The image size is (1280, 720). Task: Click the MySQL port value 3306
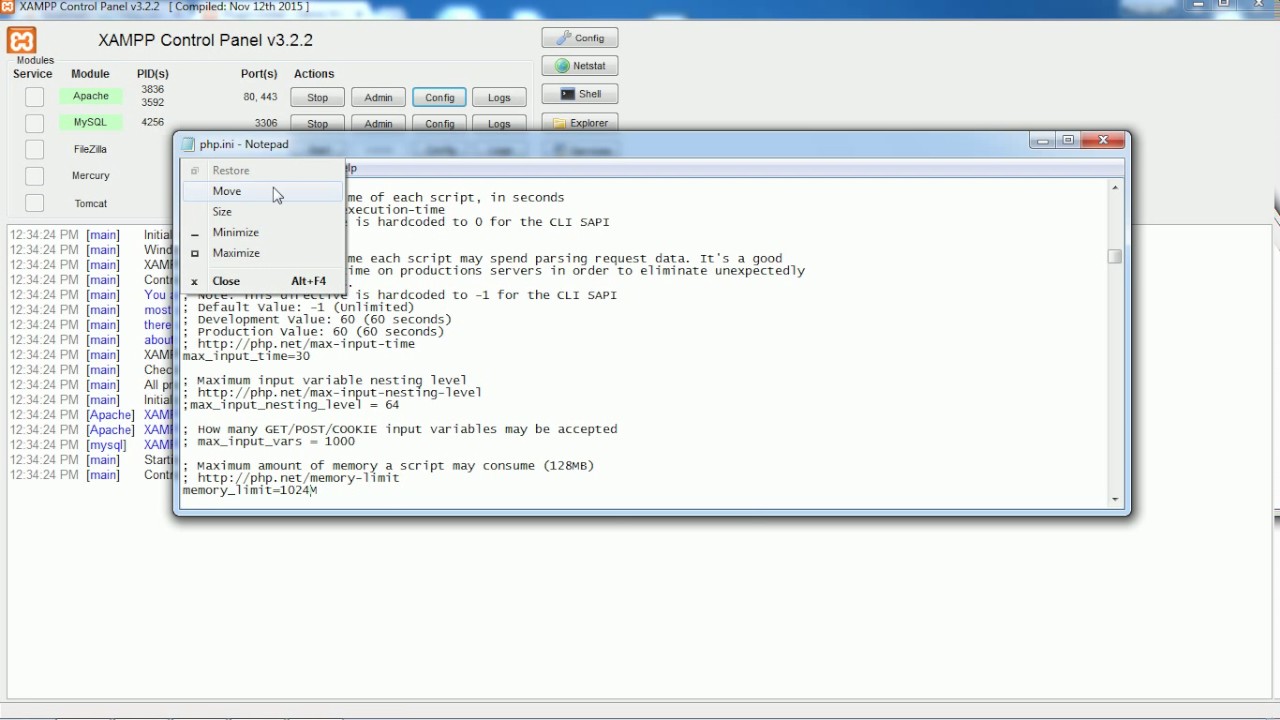[266, 123]
